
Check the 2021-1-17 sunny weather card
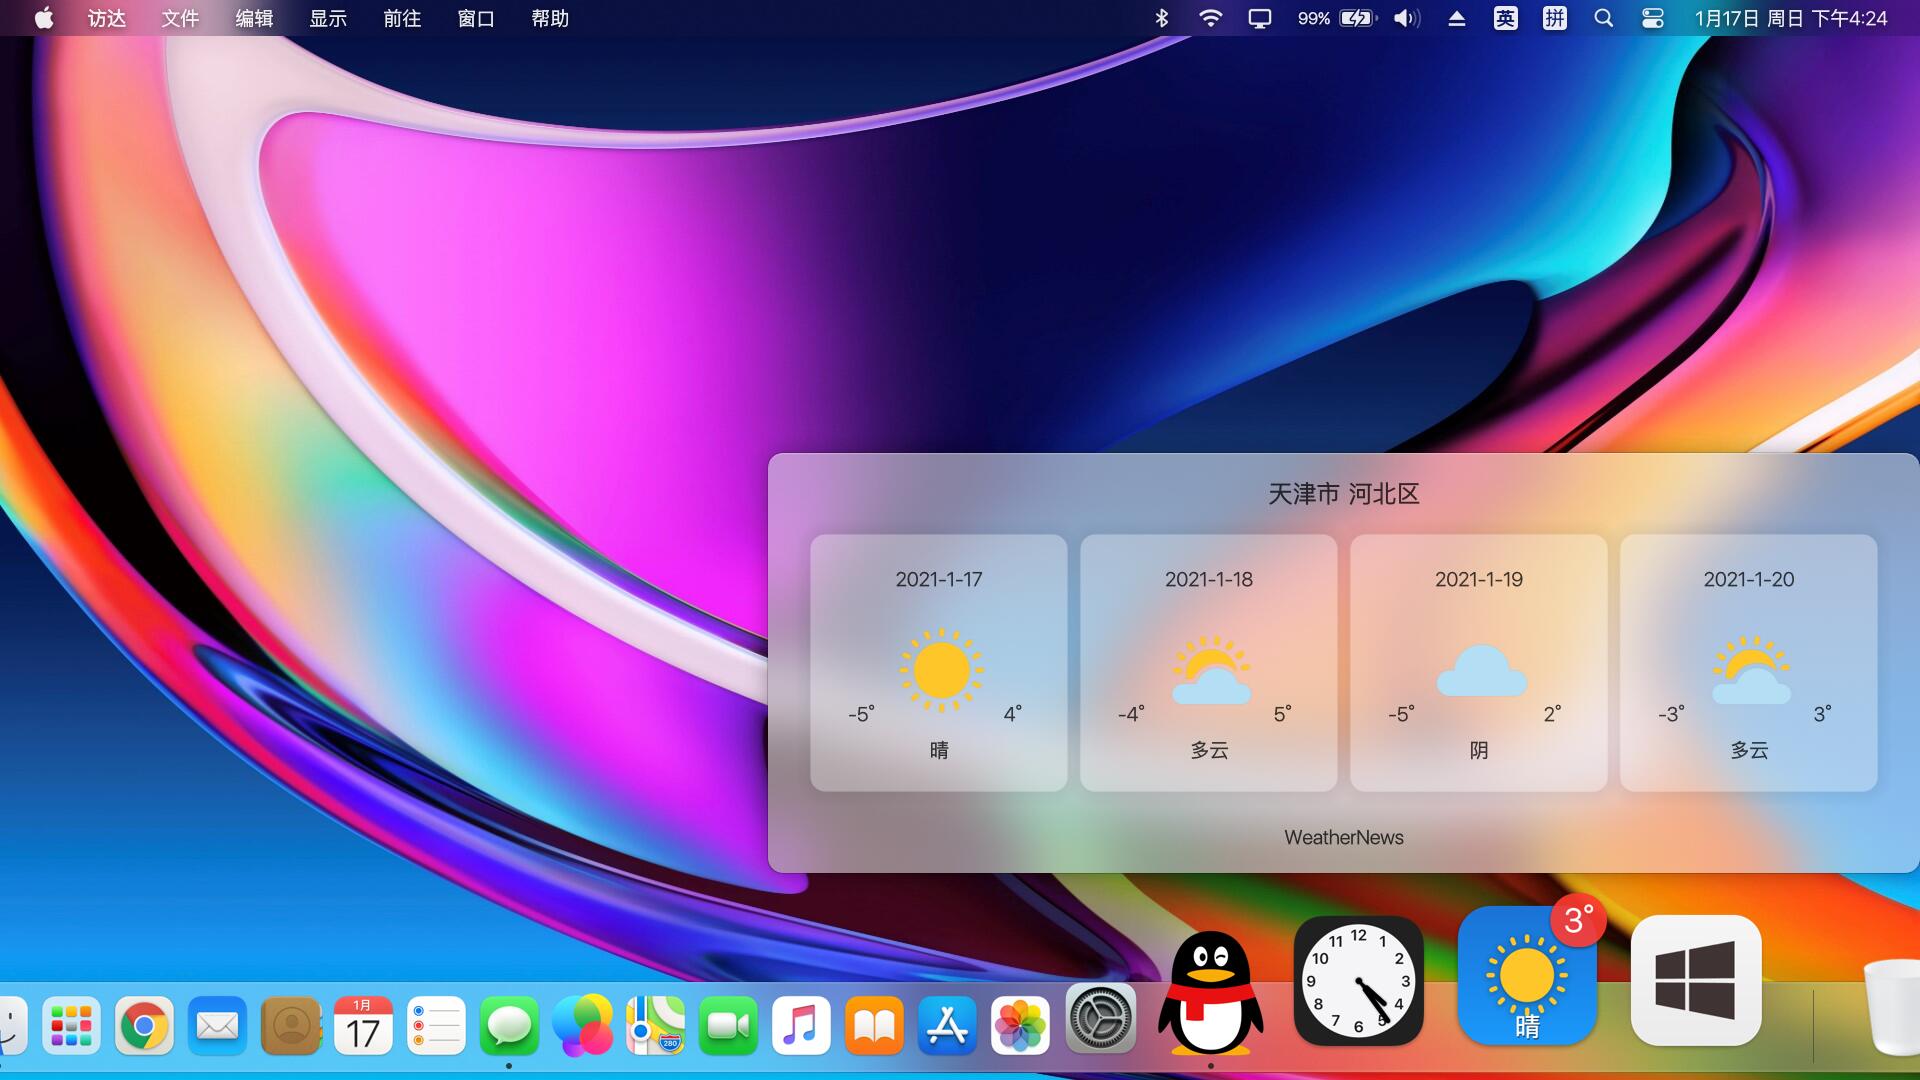[x=938, y=663]
